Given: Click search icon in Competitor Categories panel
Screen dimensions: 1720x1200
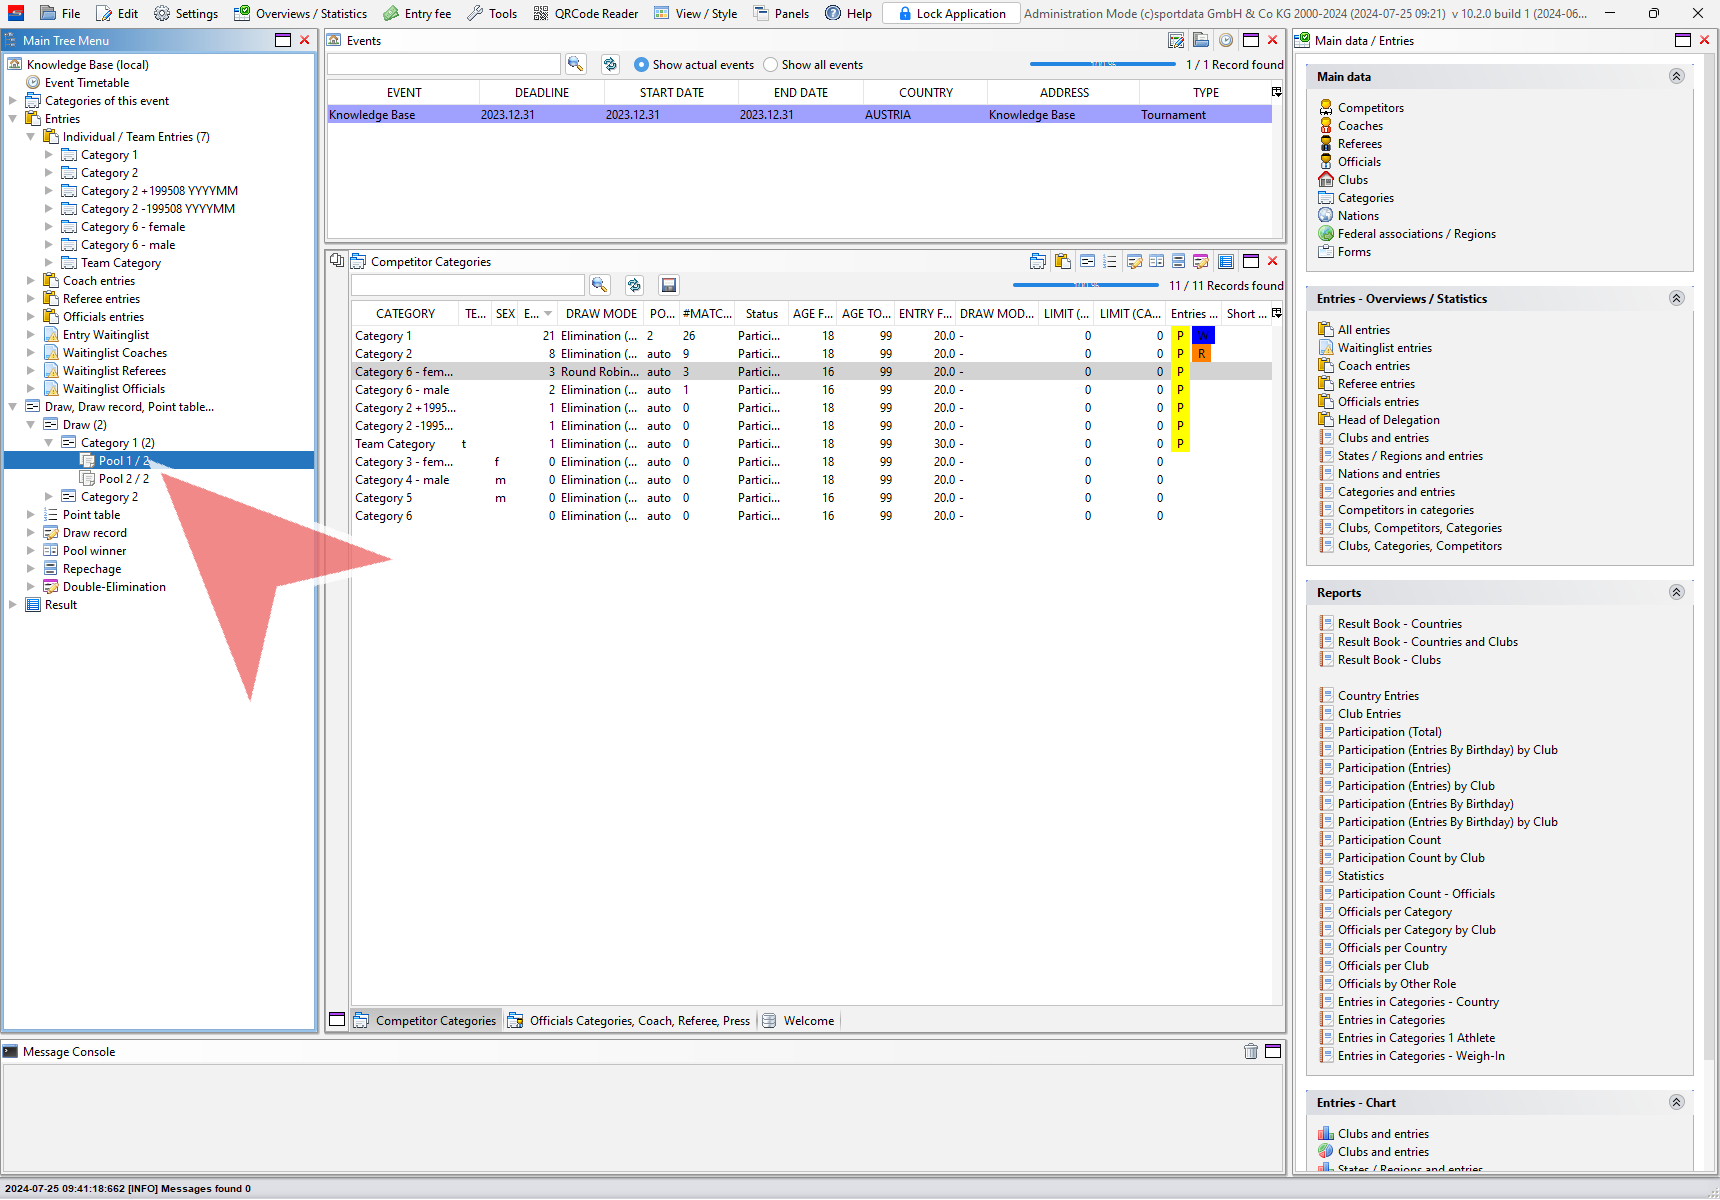Looking at the screenshot, I should [x=600, y=285].
